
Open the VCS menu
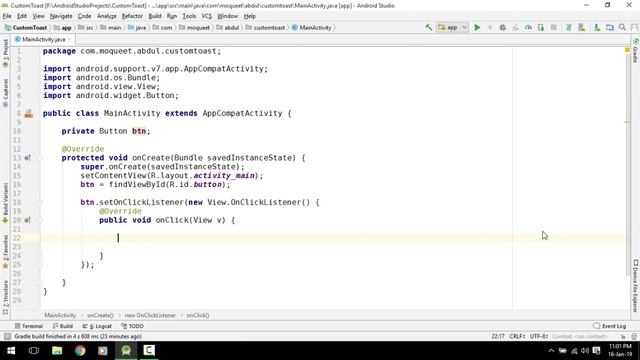point(207,16)
